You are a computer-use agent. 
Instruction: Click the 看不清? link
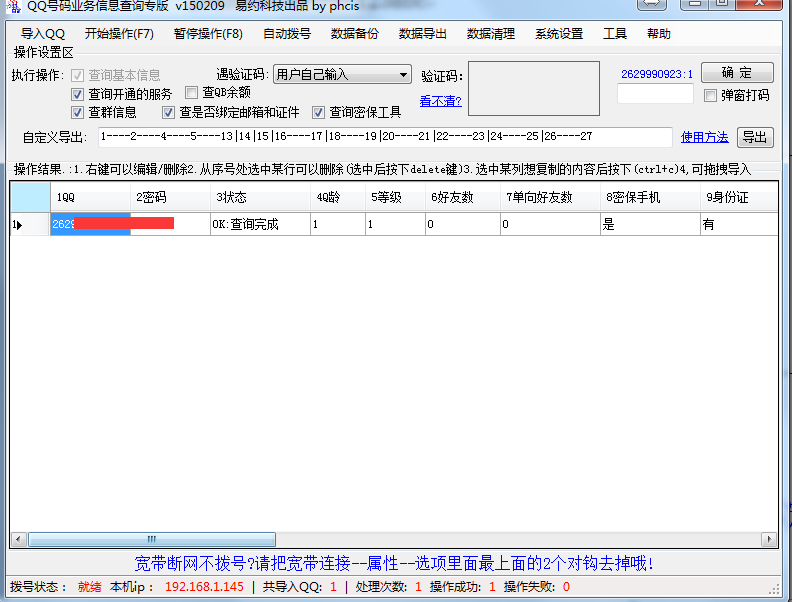point(440,101)
